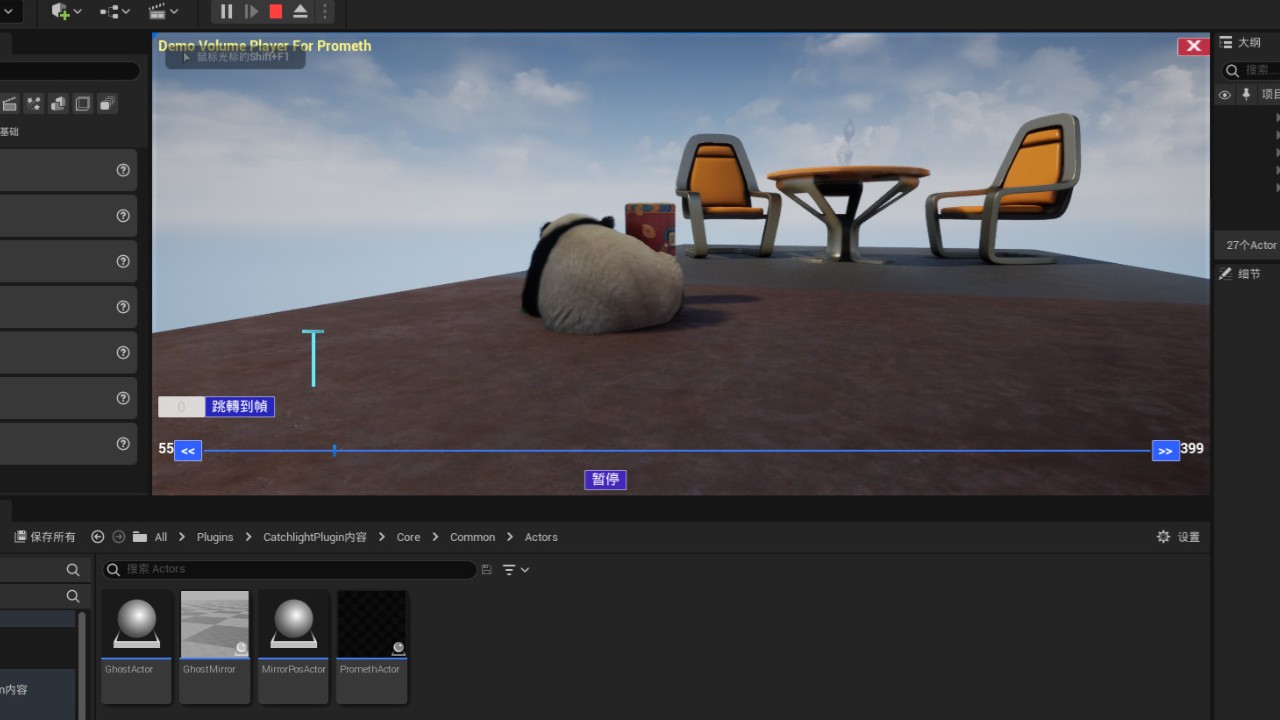This screenshot has height=720, width=1280.
Task: Click the save search floppy icon
Action: [487, 569]
